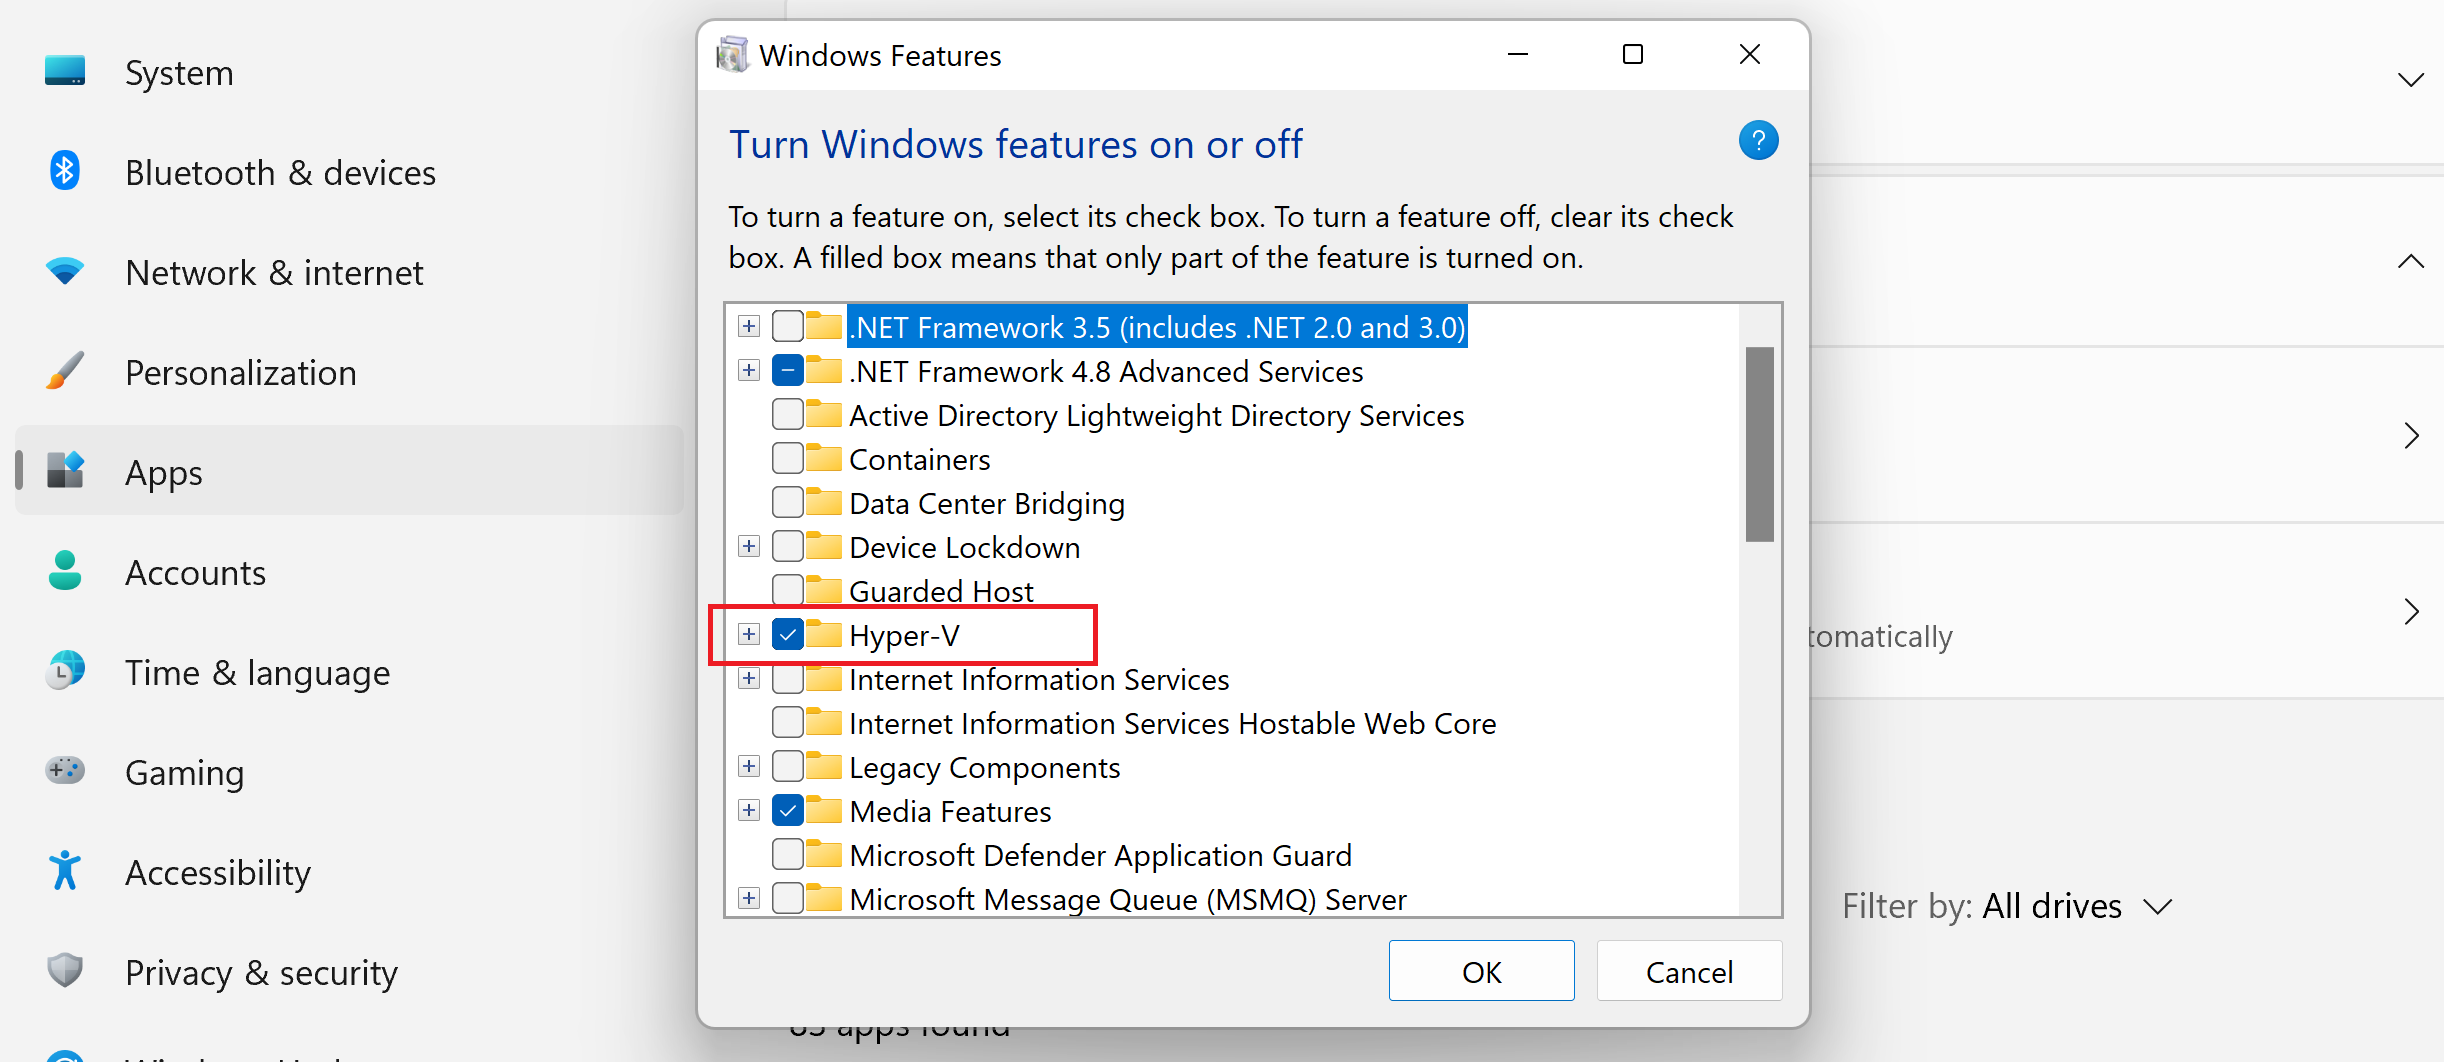Image resolution: width=2444 pixels, height=1062 pixels.
Task: Click the clock globe icon for Time & language
Action: pos(65,671)
